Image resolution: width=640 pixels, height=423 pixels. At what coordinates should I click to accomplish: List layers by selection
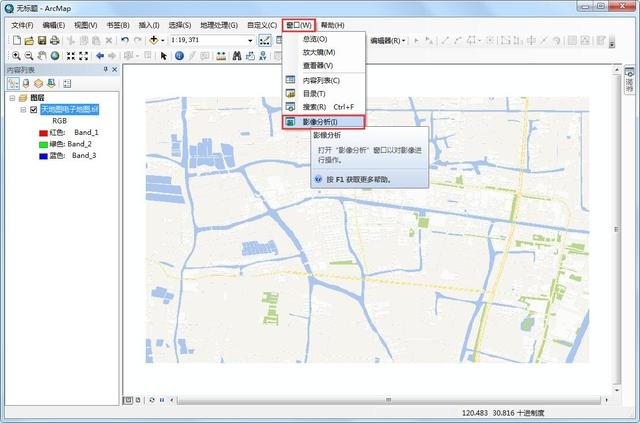tap(51, 84)
